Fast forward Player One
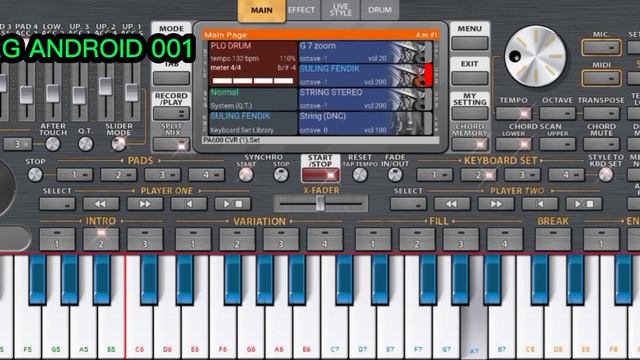 pyautogui.click(x=145, y=204)
